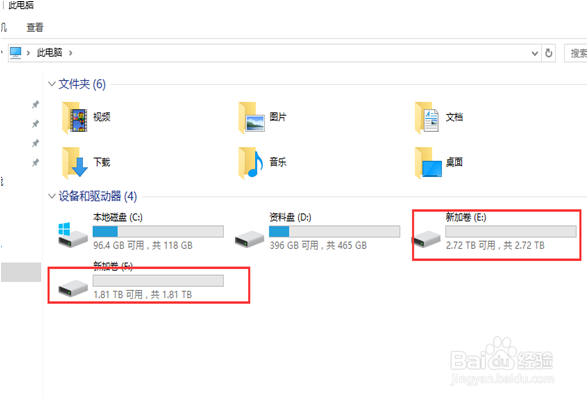Screen dimensions: 588x400
Task: Click the This PC computer icon in address bar
Action: [x=15, y=53]
